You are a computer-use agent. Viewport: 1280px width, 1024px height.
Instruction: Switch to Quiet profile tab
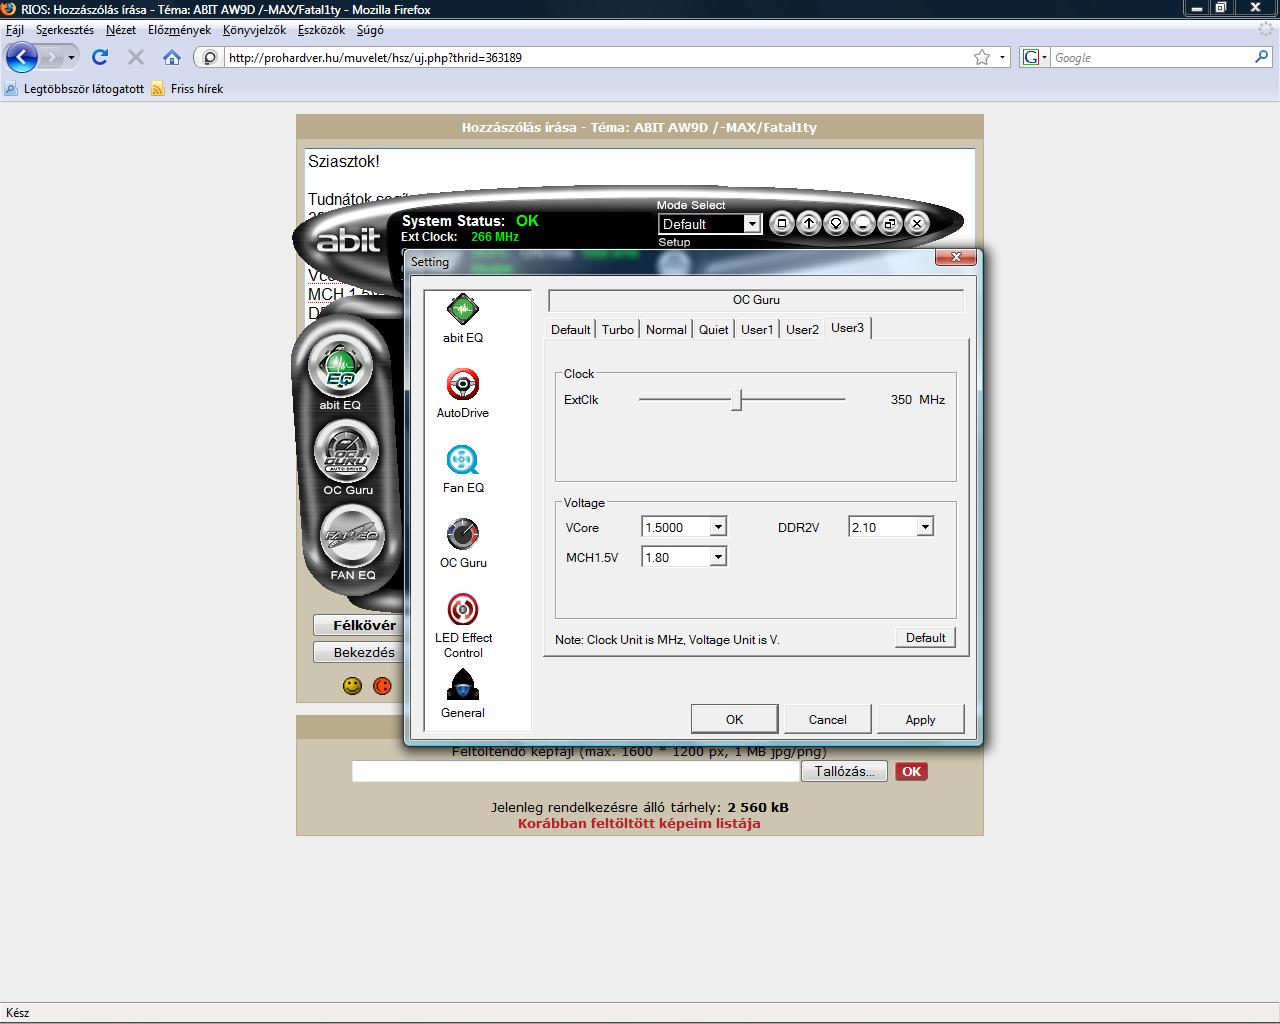pos(713,330)
